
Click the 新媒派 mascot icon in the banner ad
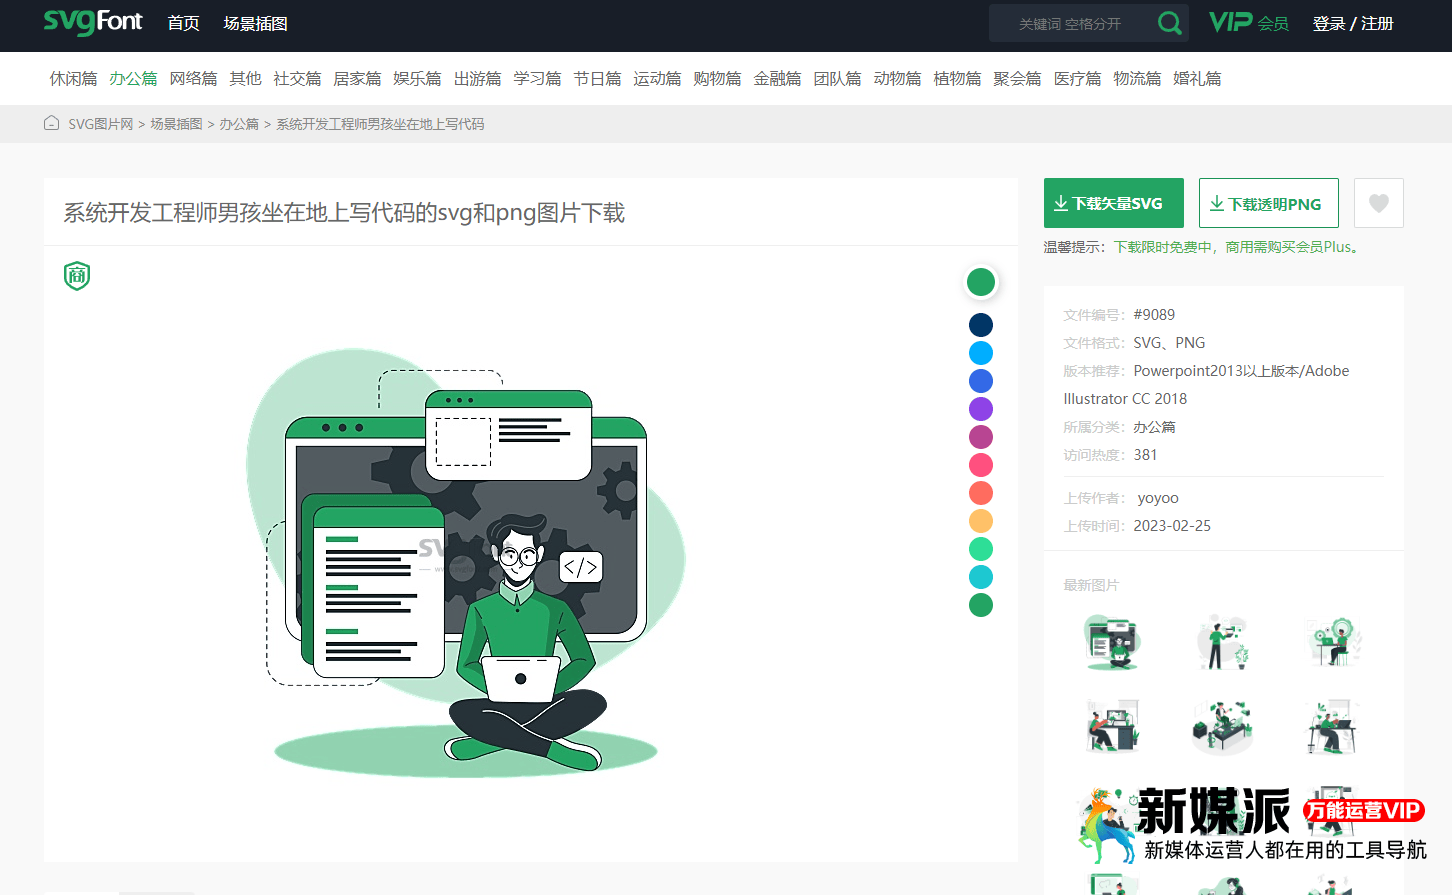pos(1106,822)
